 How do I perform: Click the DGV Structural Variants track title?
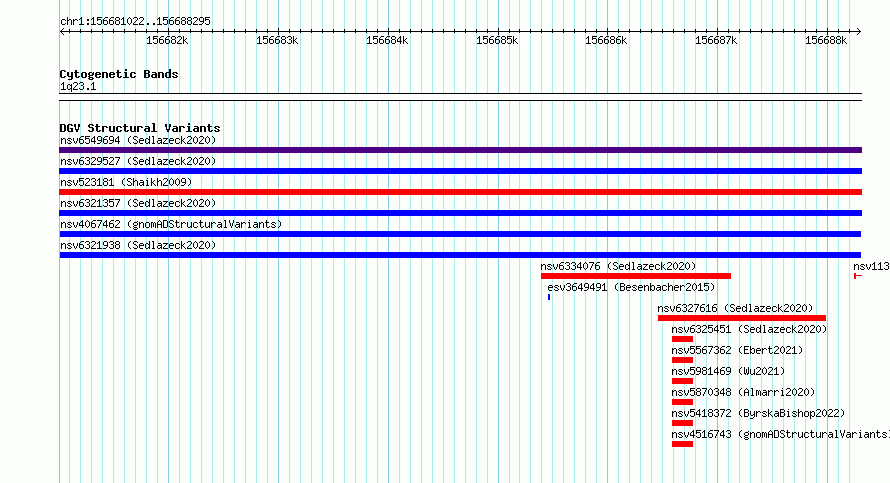pos(140,128)
